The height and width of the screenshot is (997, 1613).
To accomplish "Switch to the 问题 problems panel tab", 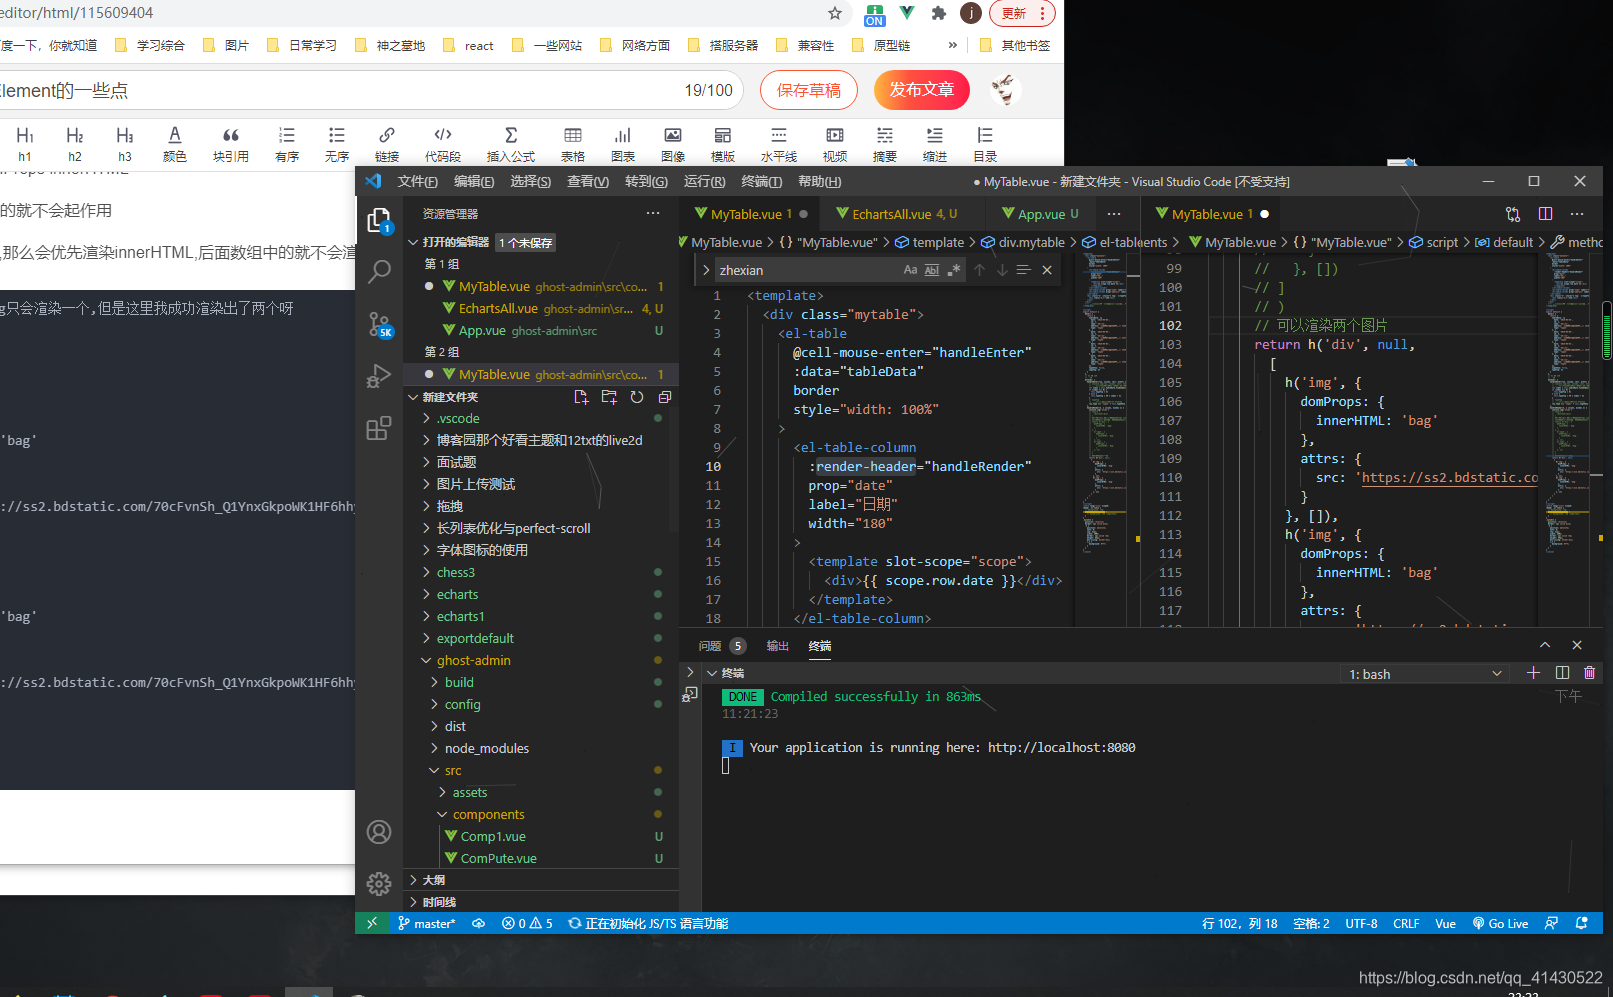I will click(710, 646).
